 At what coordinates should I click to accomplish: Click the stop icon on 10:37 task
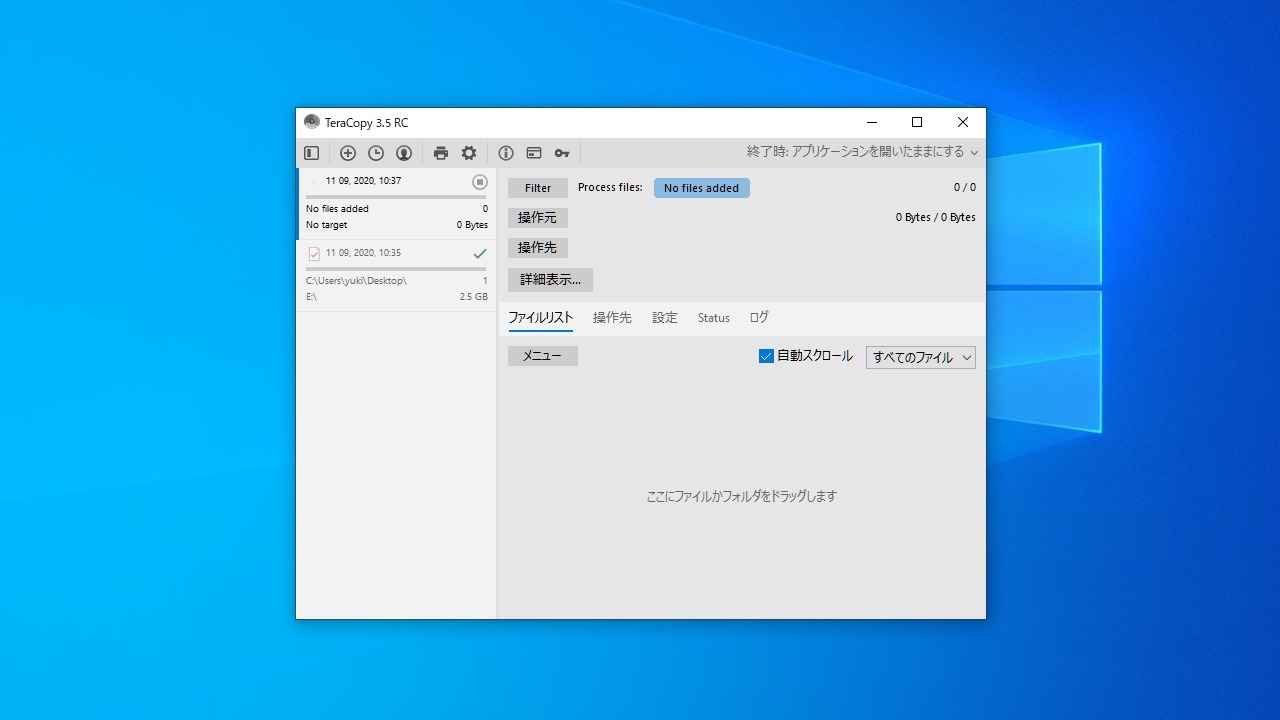(x=480, y=182)
